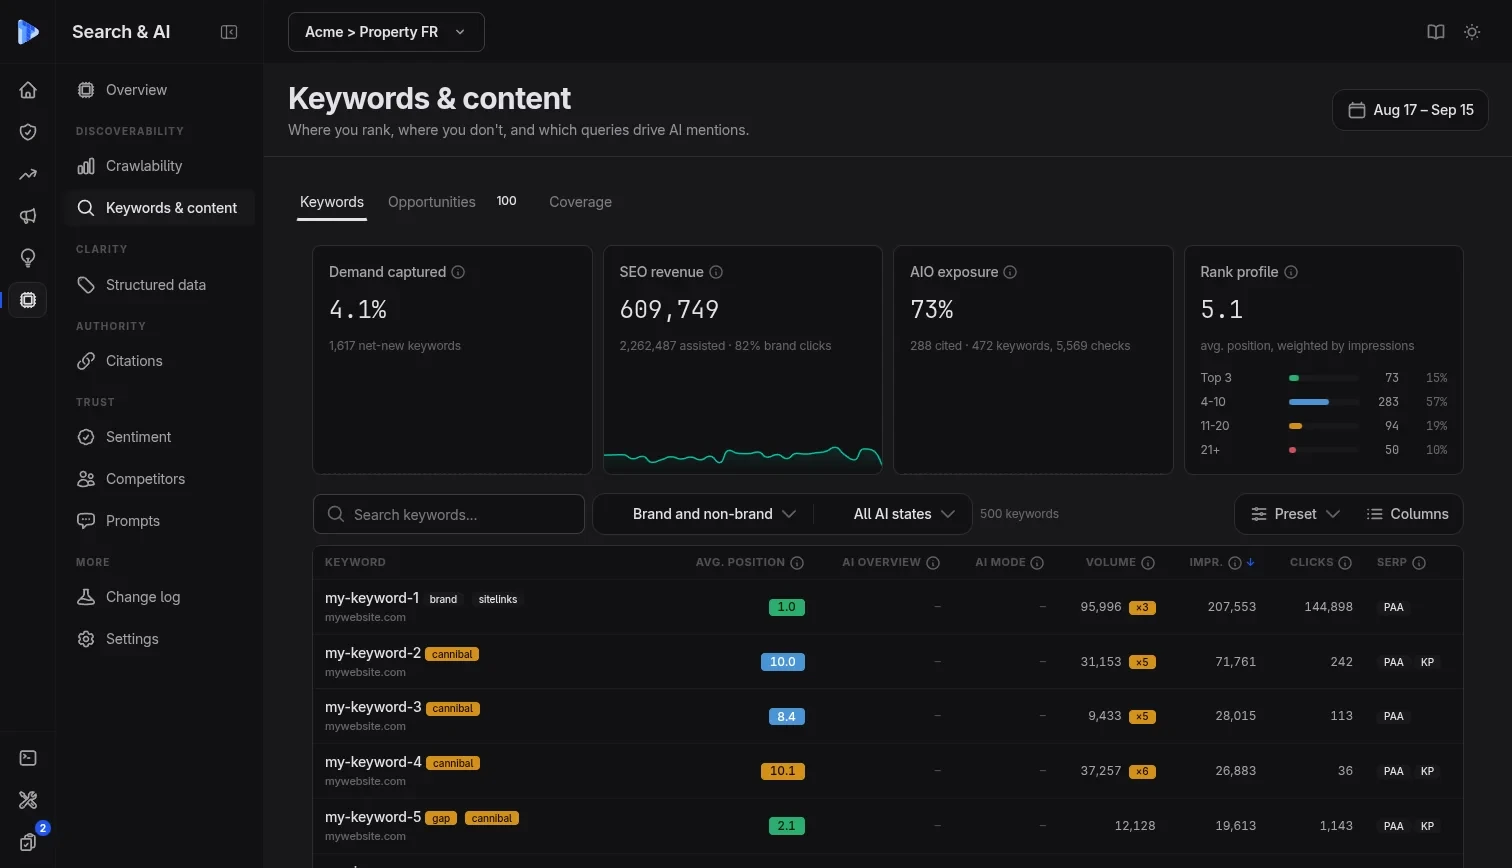Open Citations page

point(160,361)
